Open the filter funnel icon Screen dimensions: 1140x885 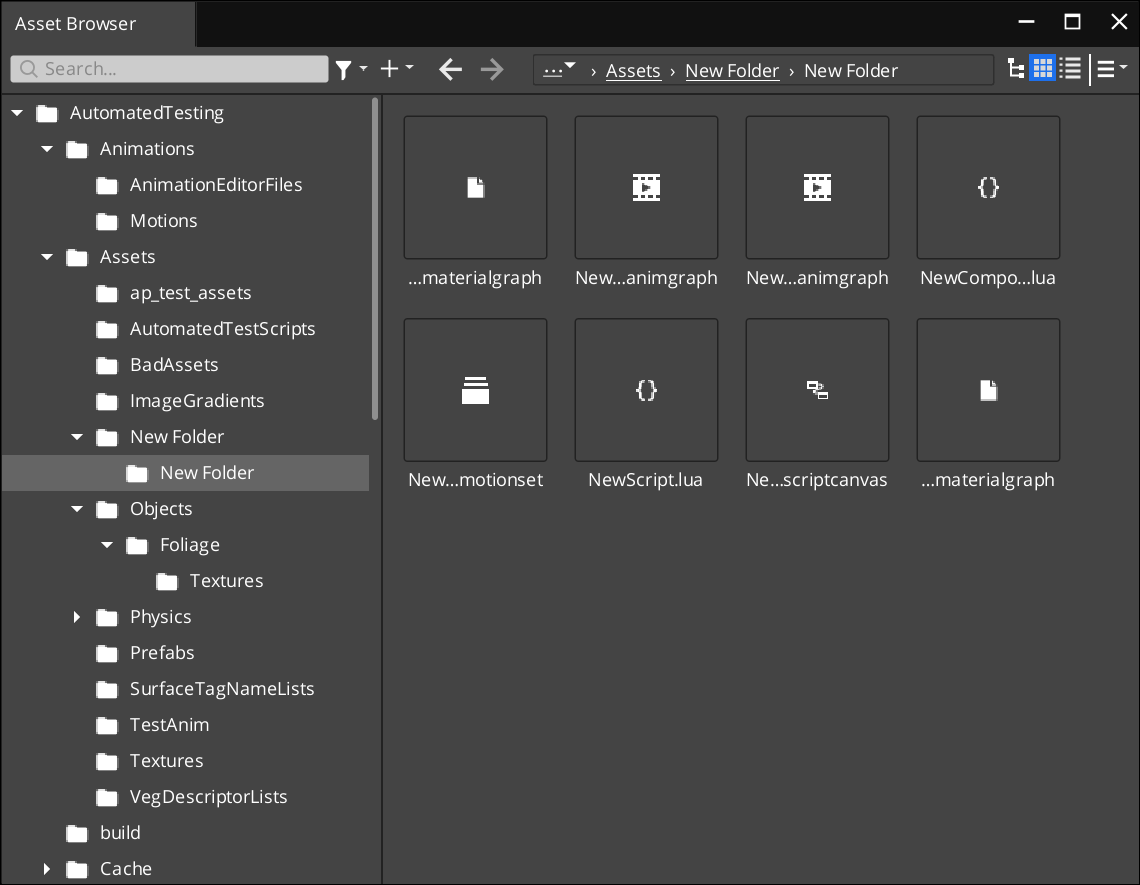pyautogui.click(x=345, y=69)
